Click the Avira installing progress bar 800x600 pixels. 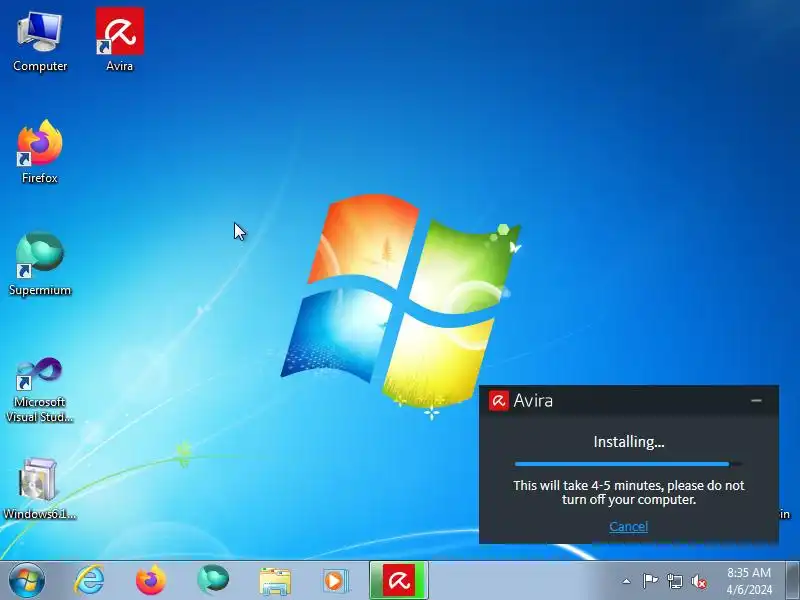(629, 464)
